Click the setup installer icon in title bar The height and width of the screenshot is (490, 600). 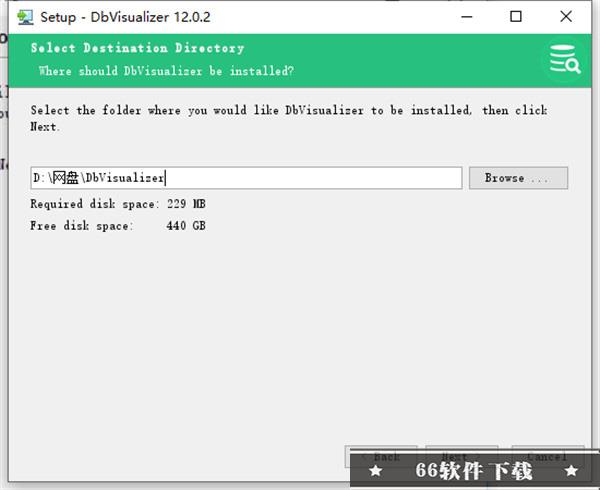[25, 17]
